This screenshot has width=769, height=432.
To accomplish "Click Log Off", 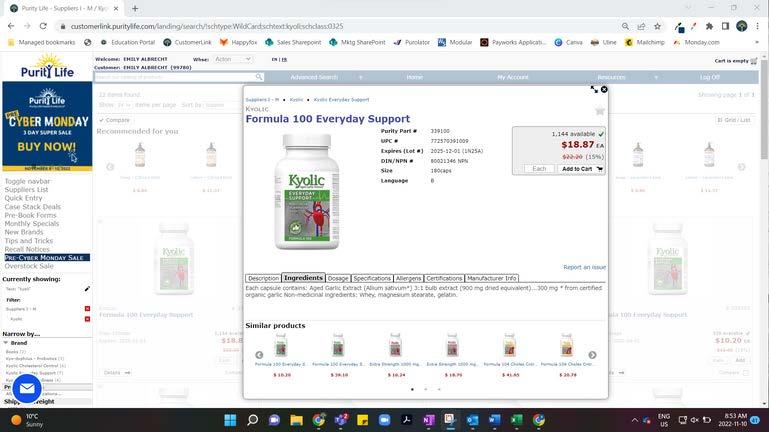I will tap(710, 77).
